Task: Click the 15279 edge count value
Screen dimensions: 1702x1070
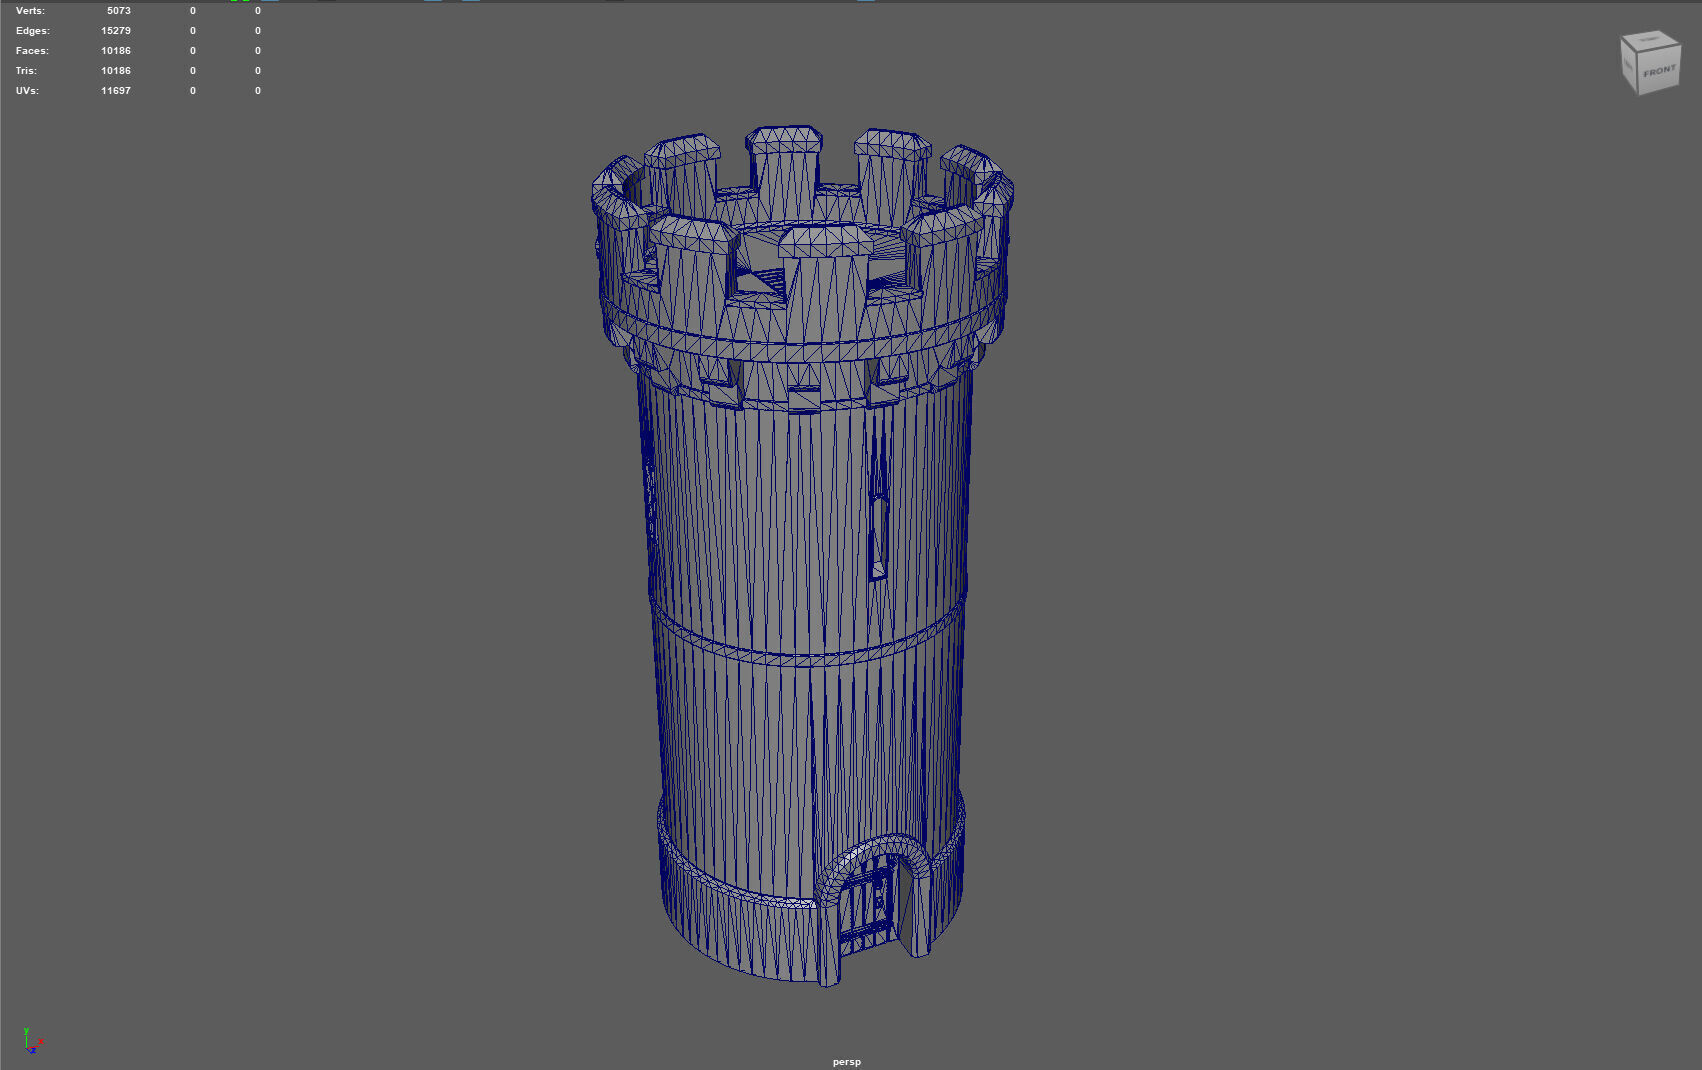Action: click(116, 31)
